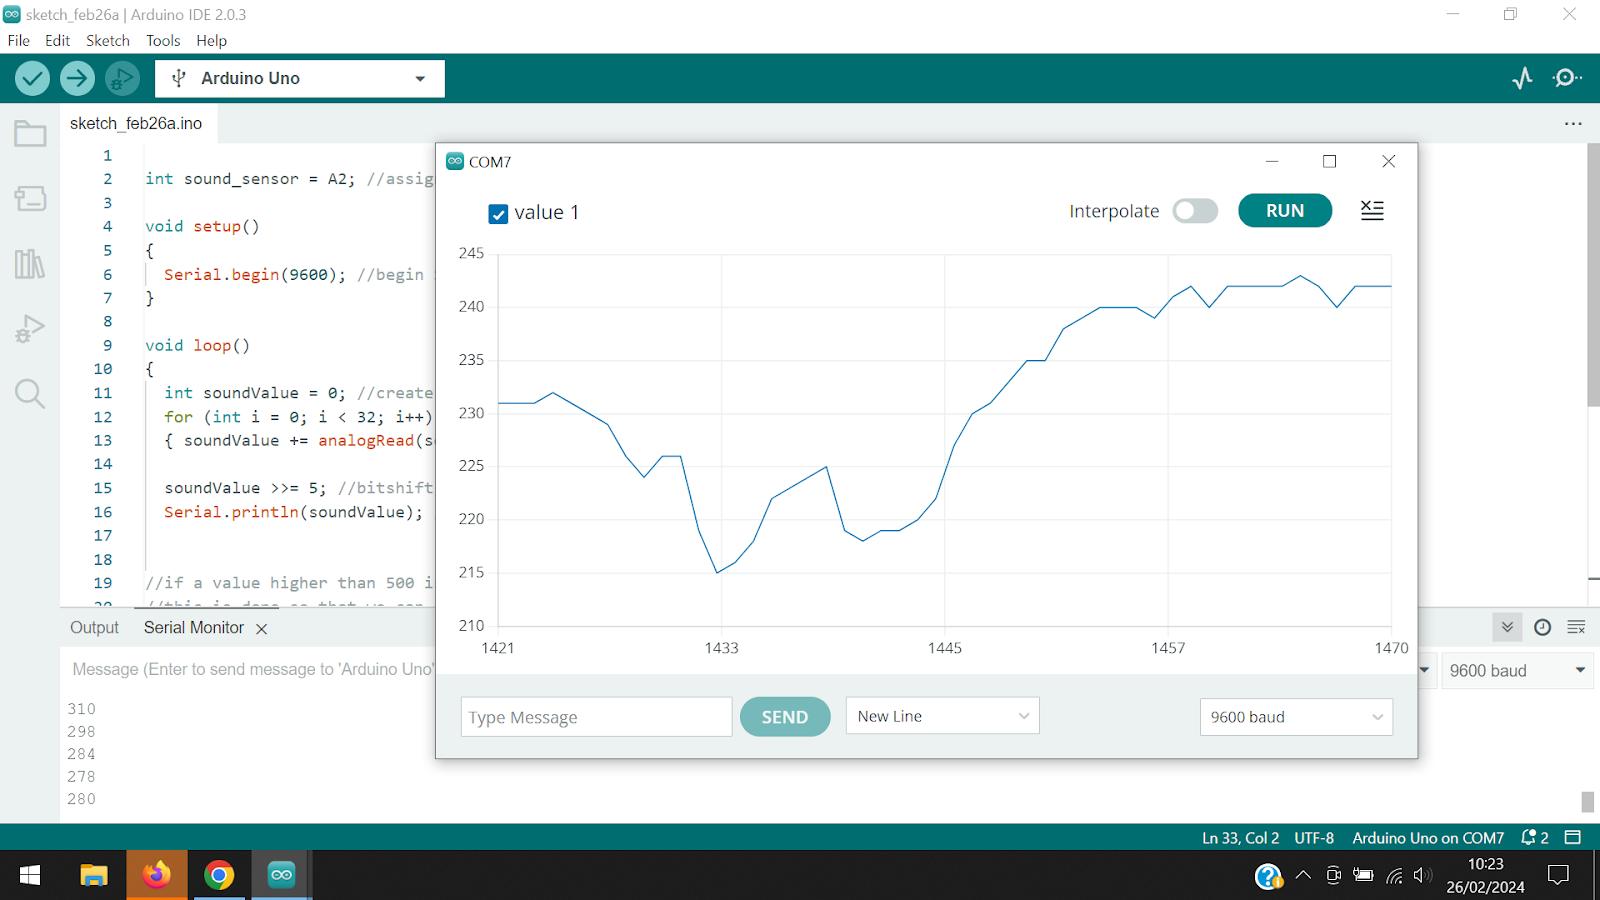Open the Serial Monitor 9600 baud dropdown

1517,671
